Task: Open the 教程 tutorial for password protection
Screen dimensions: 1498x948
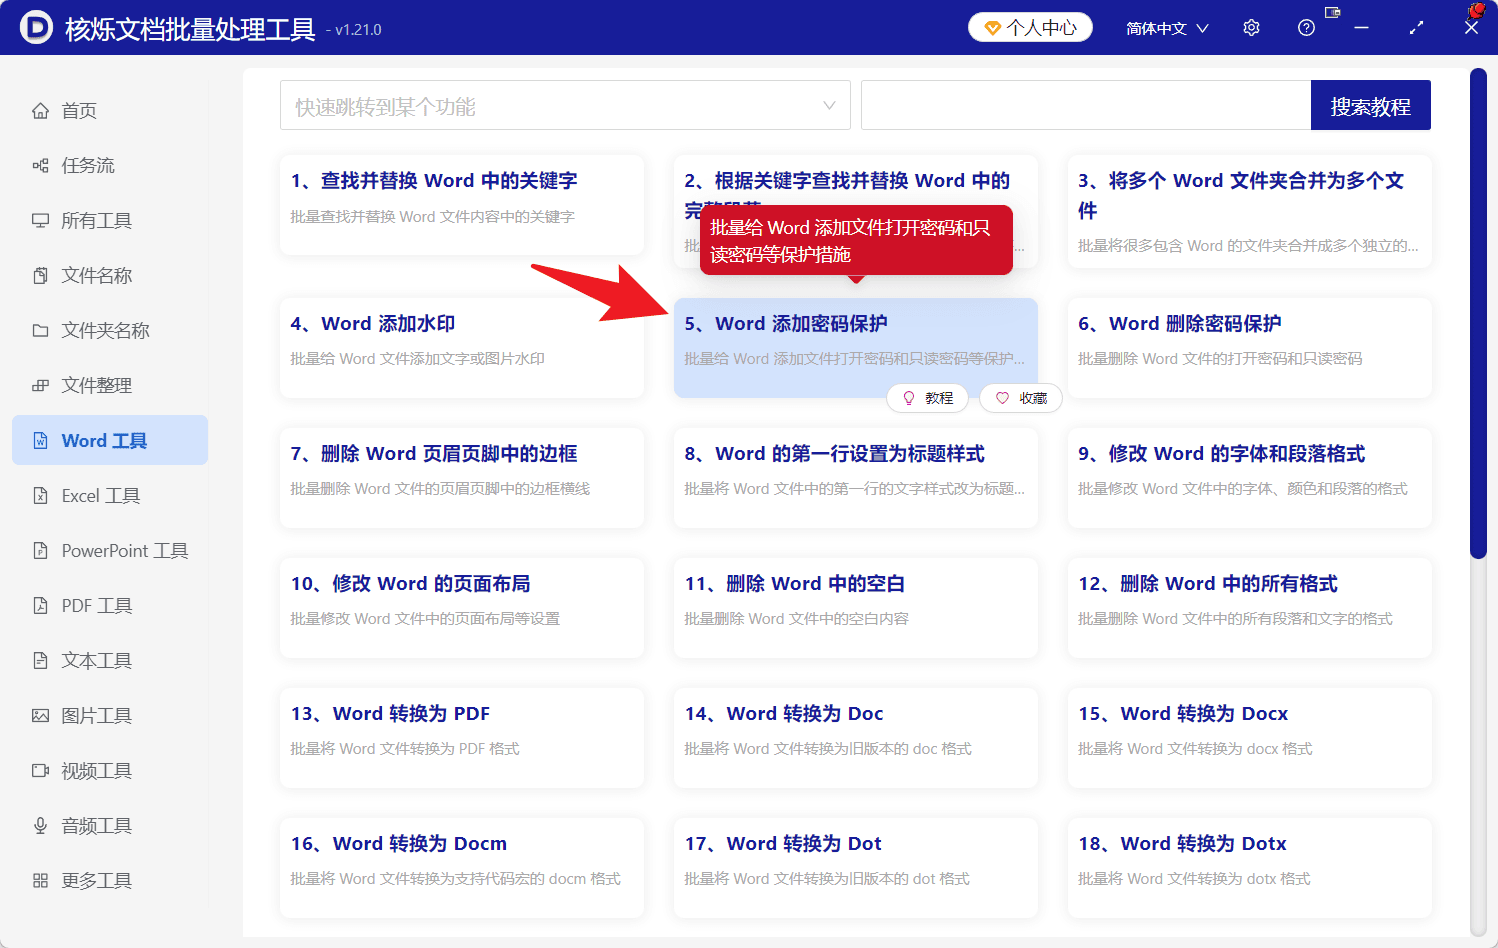Action: [x=928, y=398]
